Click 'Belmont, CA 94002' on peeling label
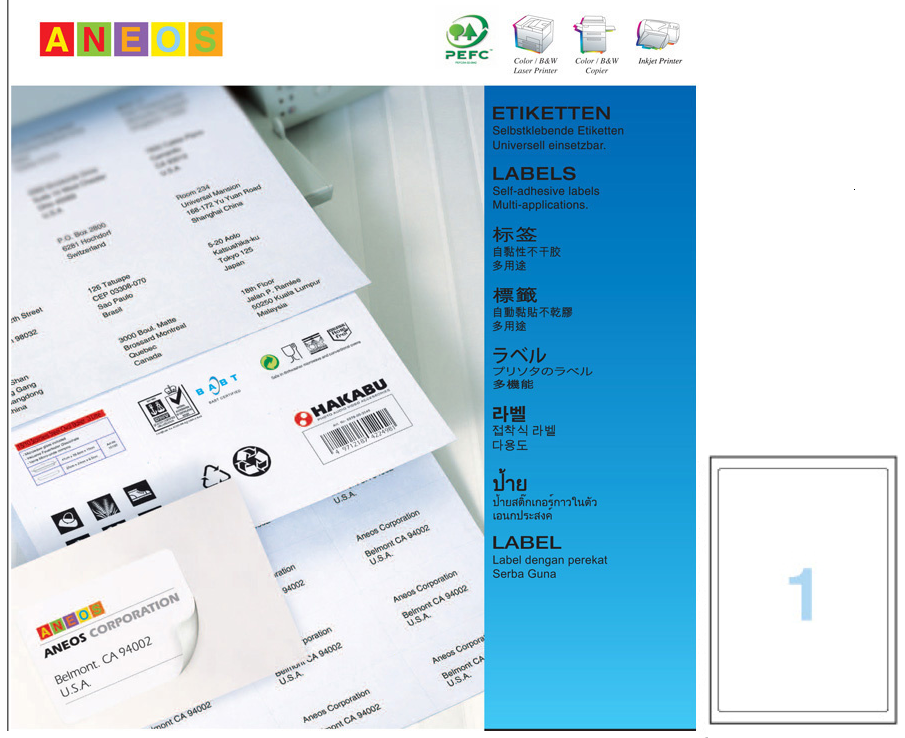905x738 pixels. [x=103, y=660]
